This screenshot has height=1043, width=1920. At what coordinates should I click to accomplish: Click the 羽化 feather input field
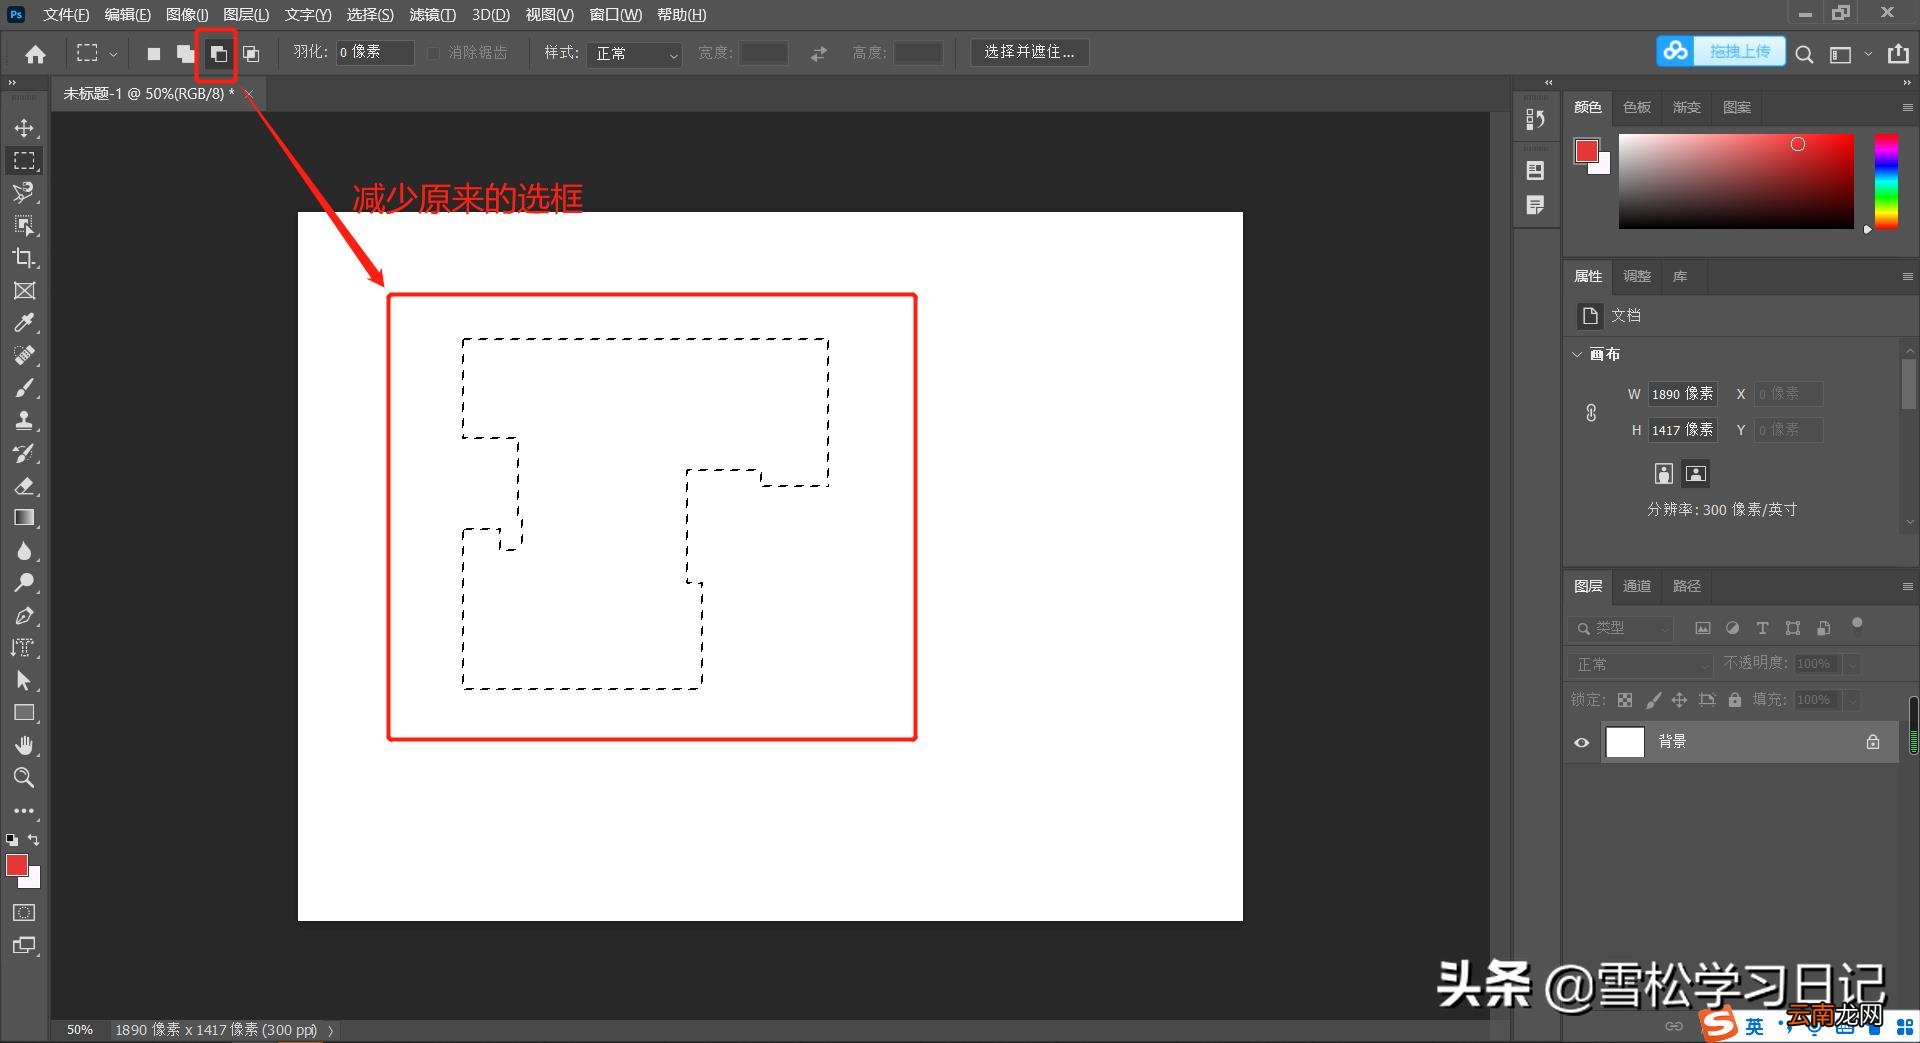click(374, 52)
